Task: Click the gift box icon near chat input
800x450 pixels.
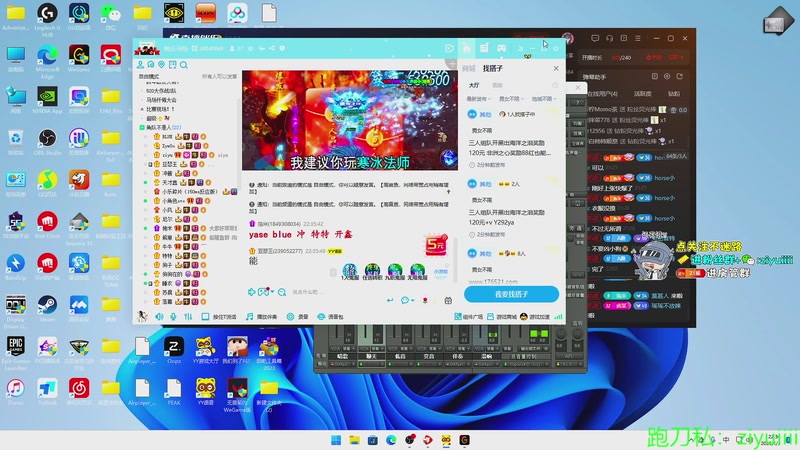Action: [x=448, y=301]
